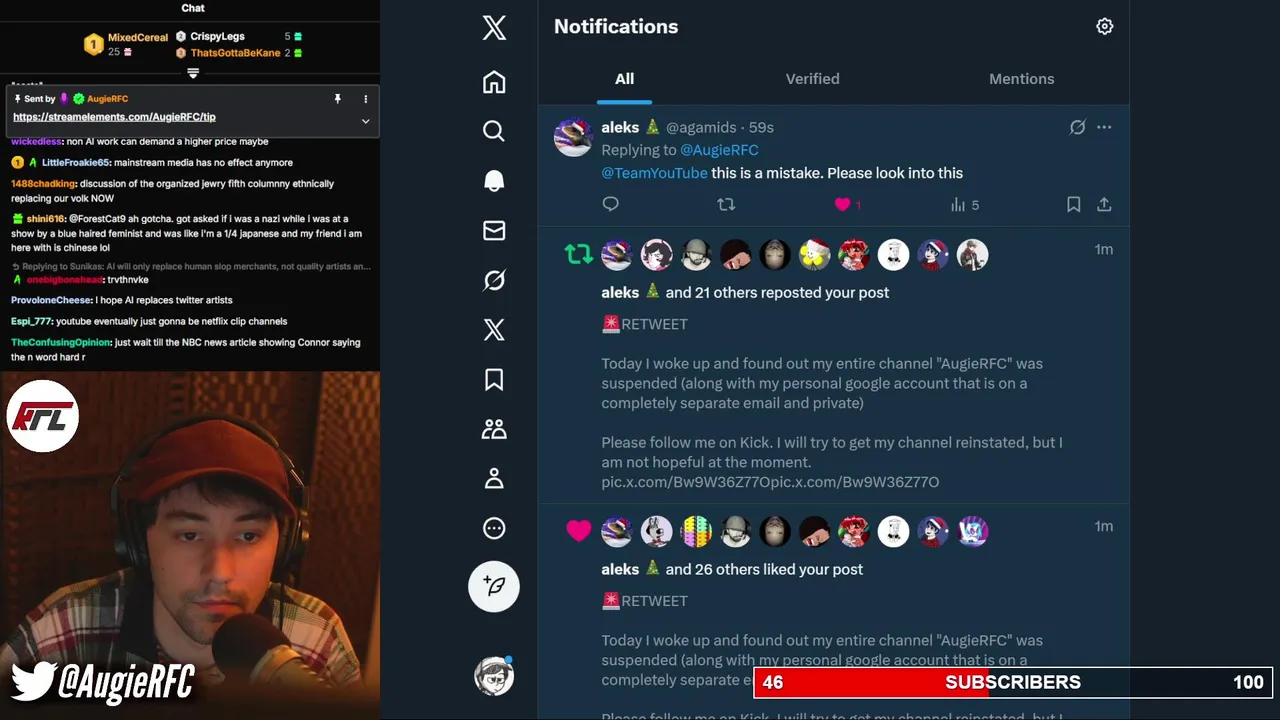Click subscriber goal progress bar
The width and height of the screenshot is (1280, 720).
pyautogui.click(x=1012, y=682)
